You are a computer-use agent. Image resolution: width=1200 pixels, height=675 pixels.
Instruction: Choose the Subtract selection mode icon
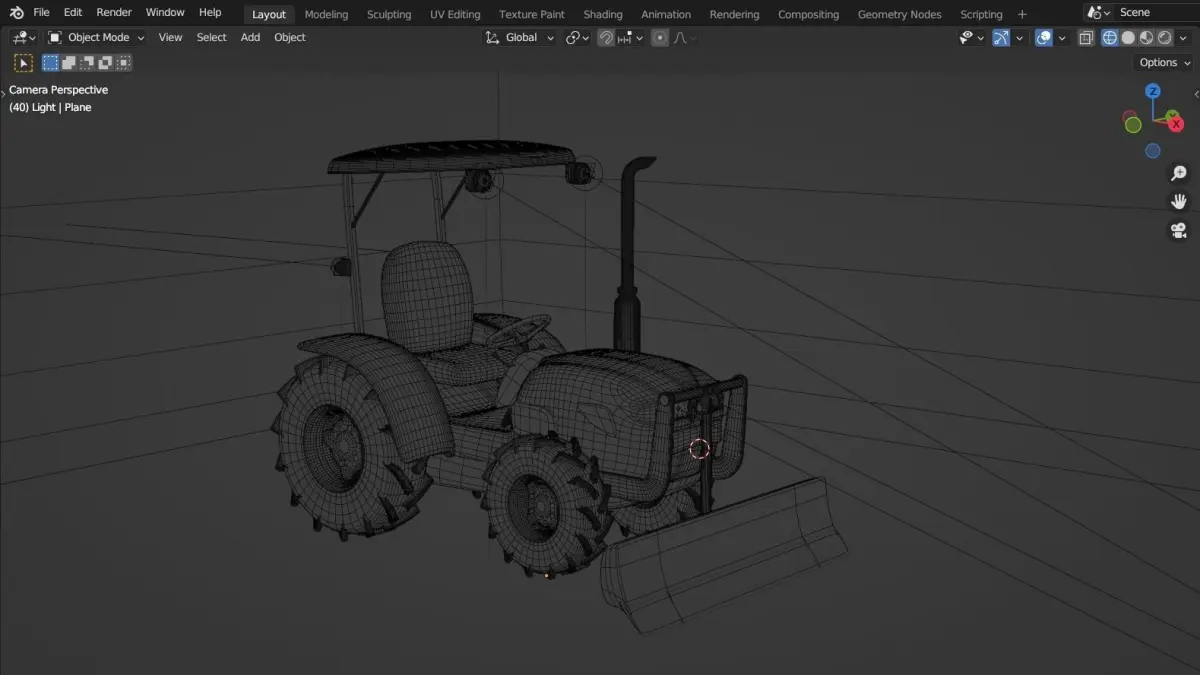pyautogui.click(x=87, y=62)
